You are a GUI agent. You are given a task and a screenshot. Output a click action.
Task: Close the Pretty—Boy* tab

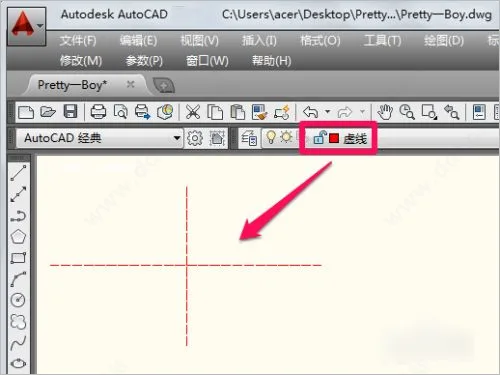[x=131, y=85]
